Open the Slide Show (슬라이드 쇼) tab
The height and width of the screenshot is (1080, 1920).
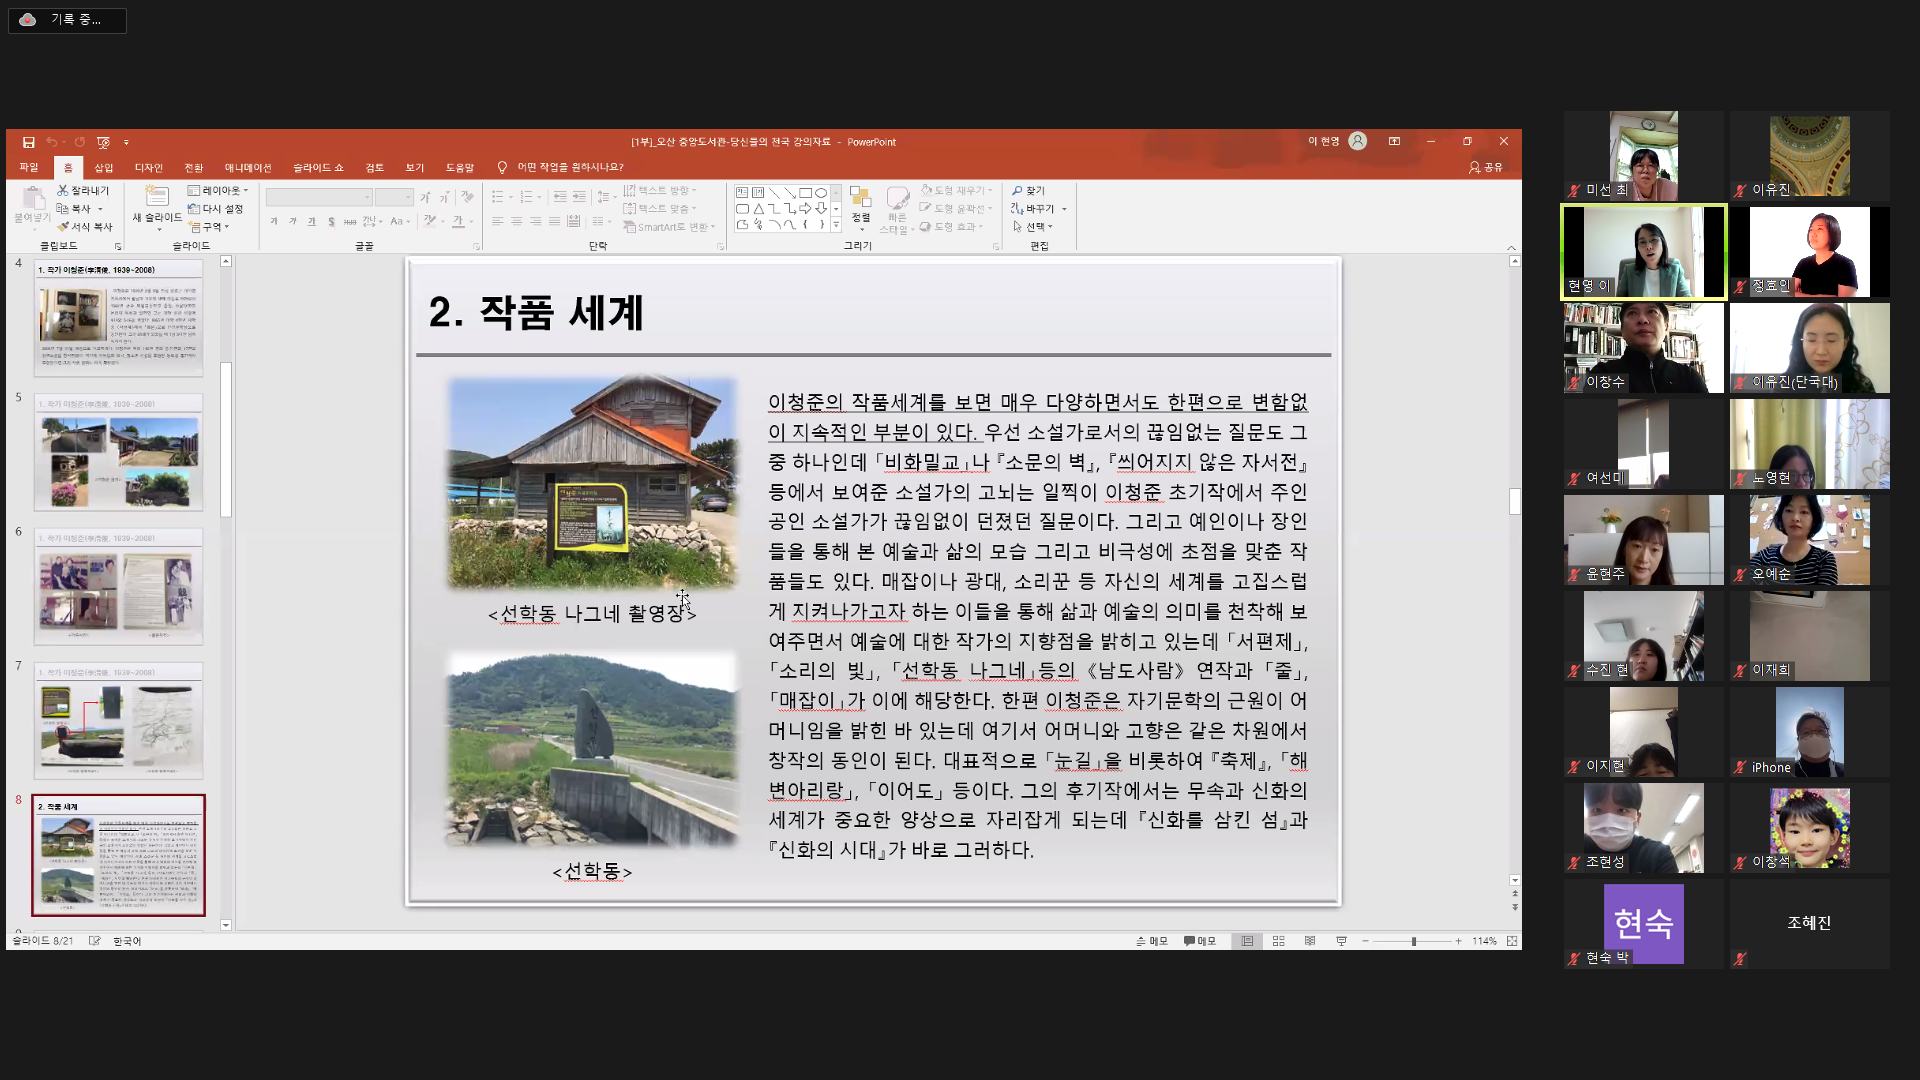coord(318,167)
